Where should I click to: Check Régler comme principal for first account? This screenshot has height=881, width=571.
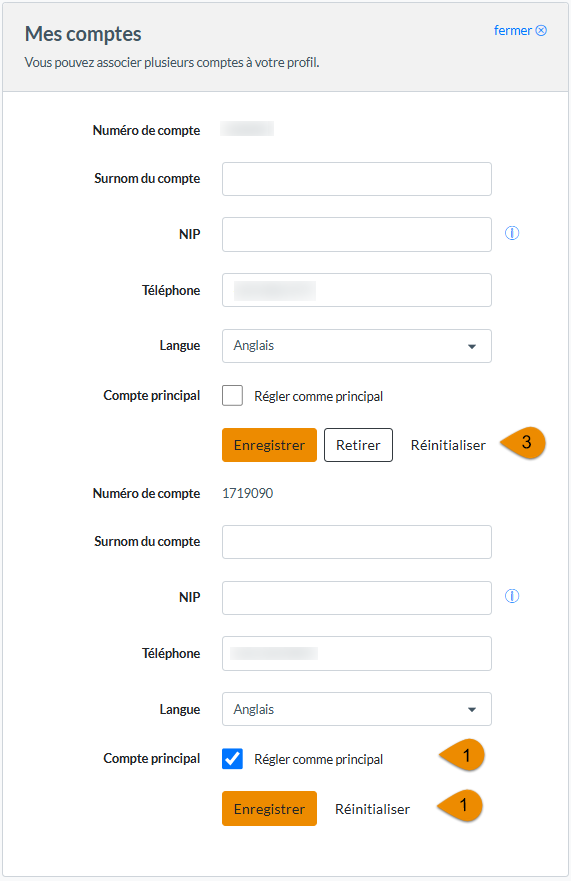(232, 396)
